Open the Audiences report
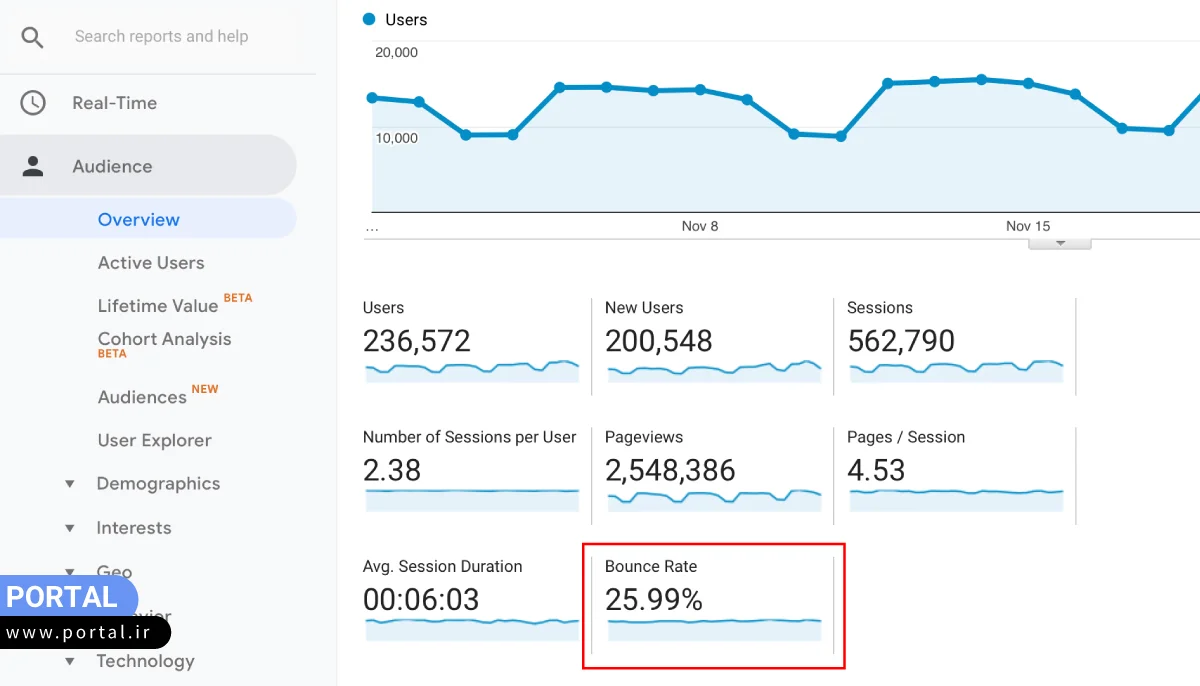This screenshot has width=1200, height=686. pyautogui.click(x=141, y=397)
